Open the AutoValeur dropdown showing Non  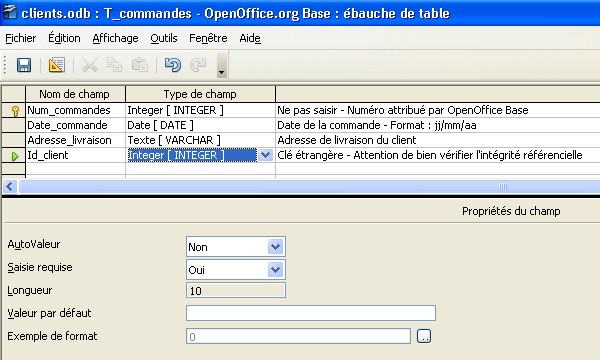[275, 247]
